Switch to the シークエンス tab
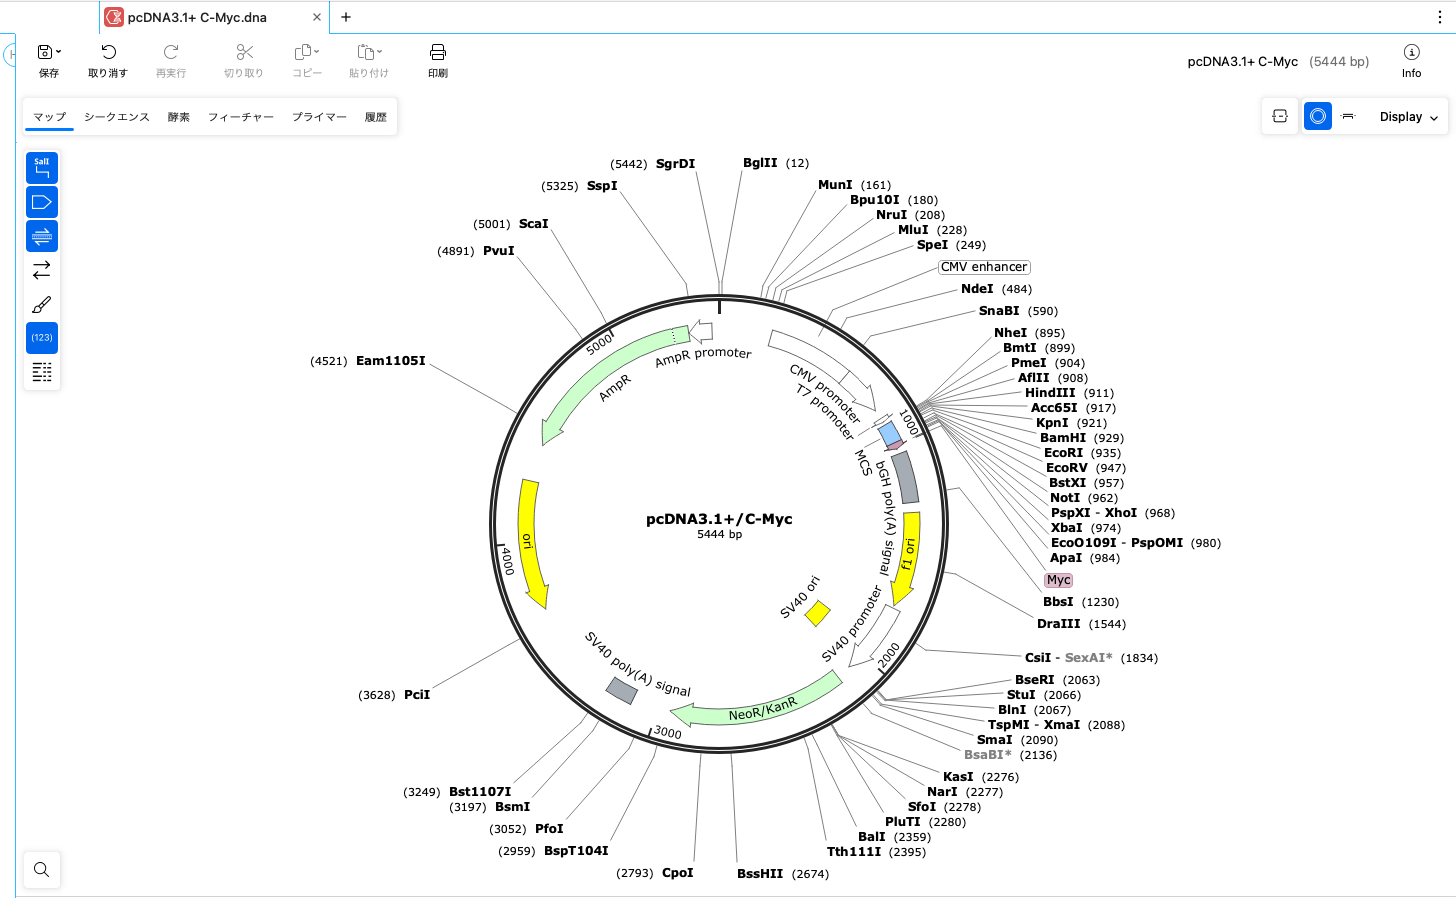 (117, 117)
